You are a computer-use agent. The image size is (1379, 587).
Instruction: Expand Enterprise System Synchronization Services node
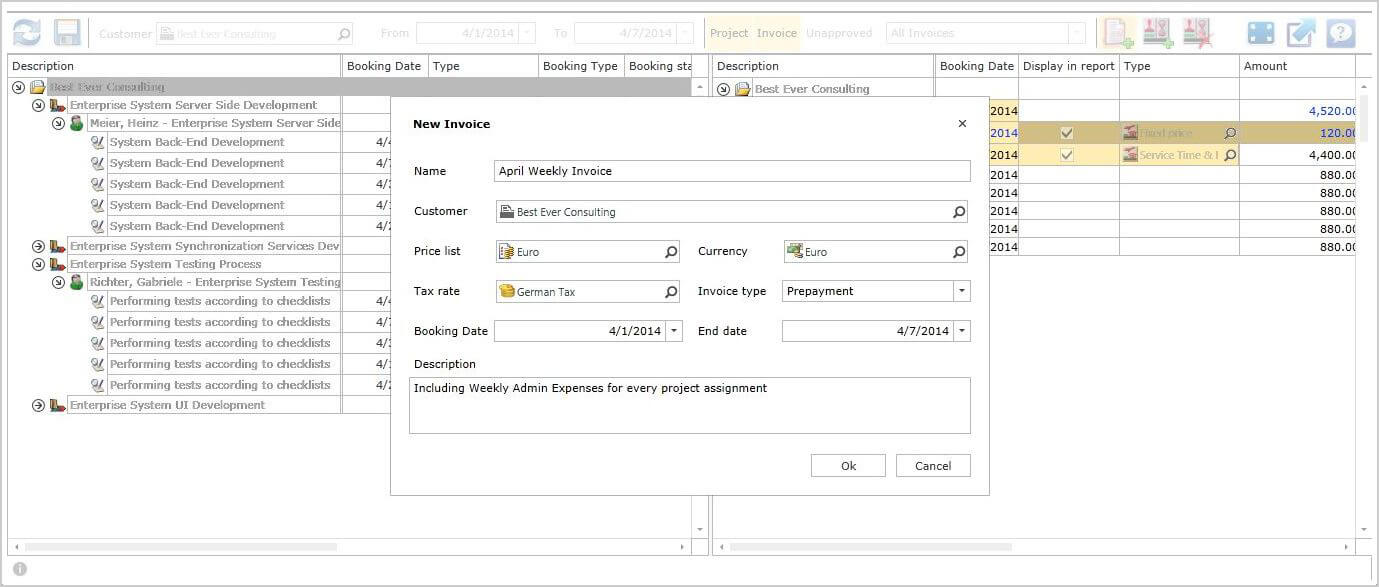38,246
